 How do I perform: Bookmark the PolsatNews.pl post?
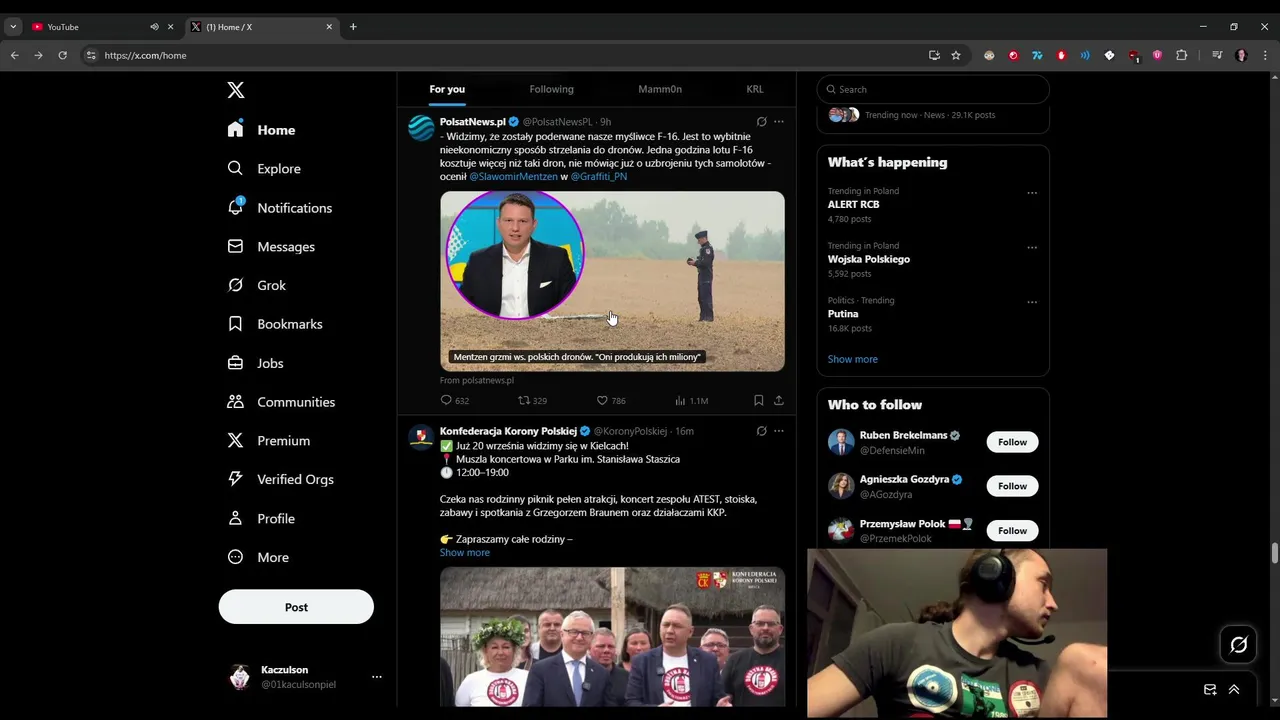(758, 400)
